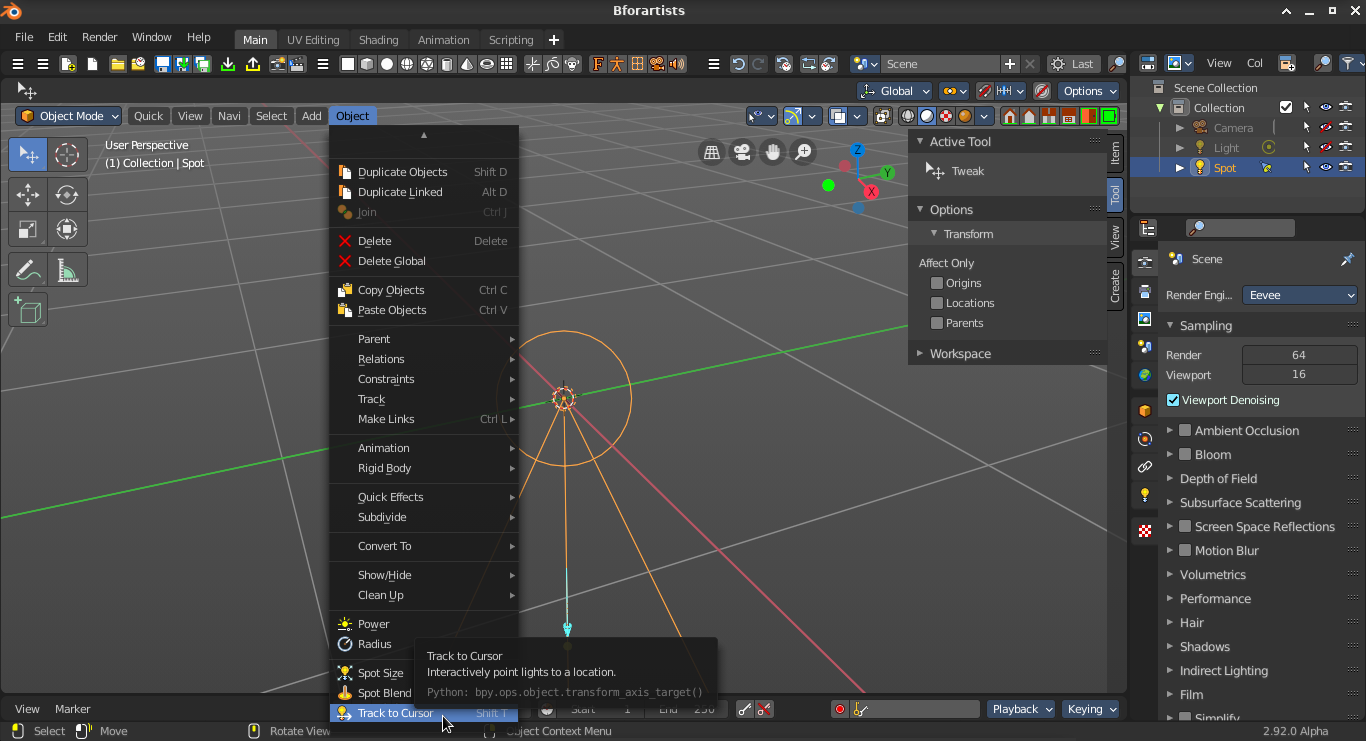Select the Rotate tool in left toolbar
Image resolution: width=1366 pixels, height=741 pixels.
[x=67, y=195]
